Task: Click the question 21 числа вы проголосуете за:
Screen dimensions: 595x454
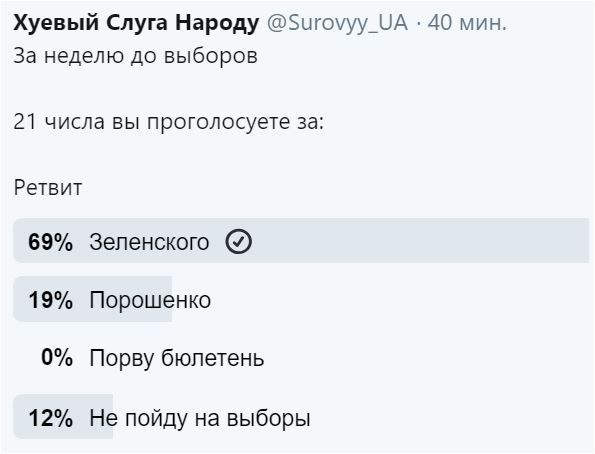Action: (168, 122)
